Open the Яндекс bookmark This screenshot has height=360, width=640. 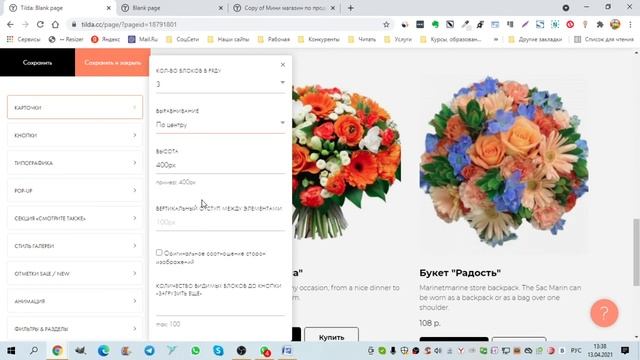(106, 39)
